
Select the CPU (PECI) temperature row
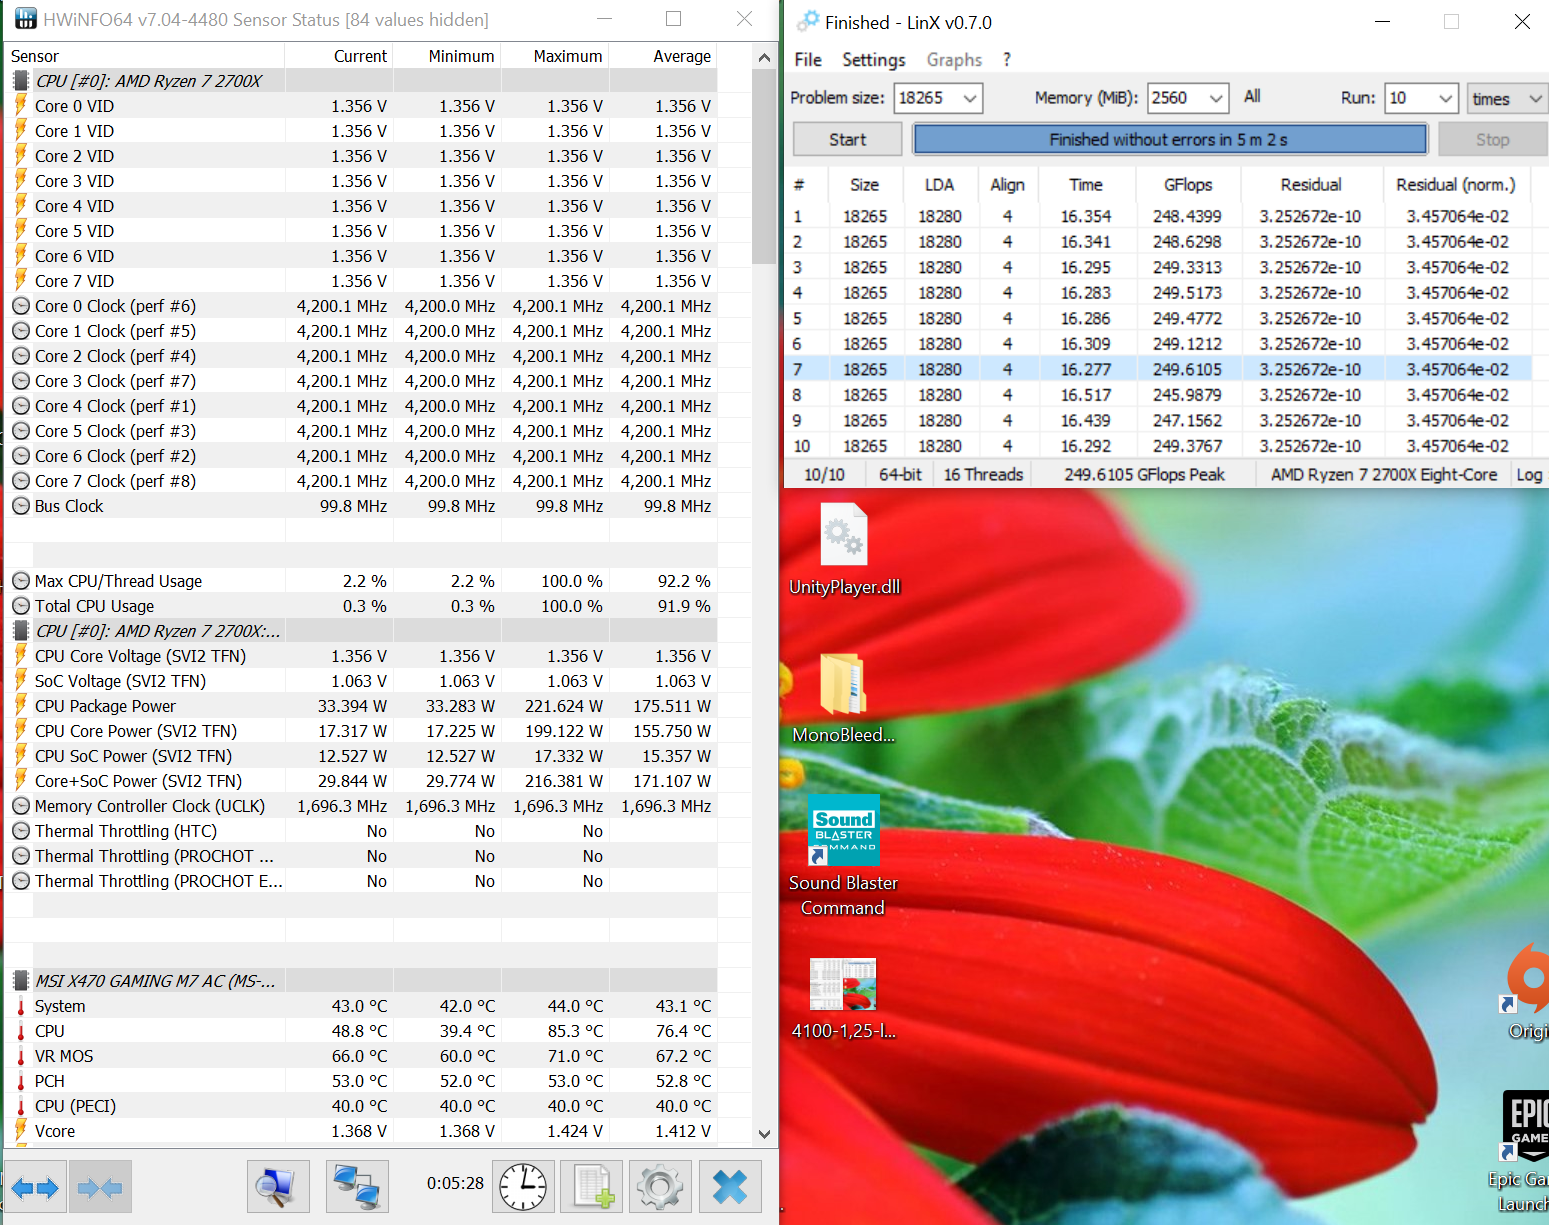click(361, 1106)
